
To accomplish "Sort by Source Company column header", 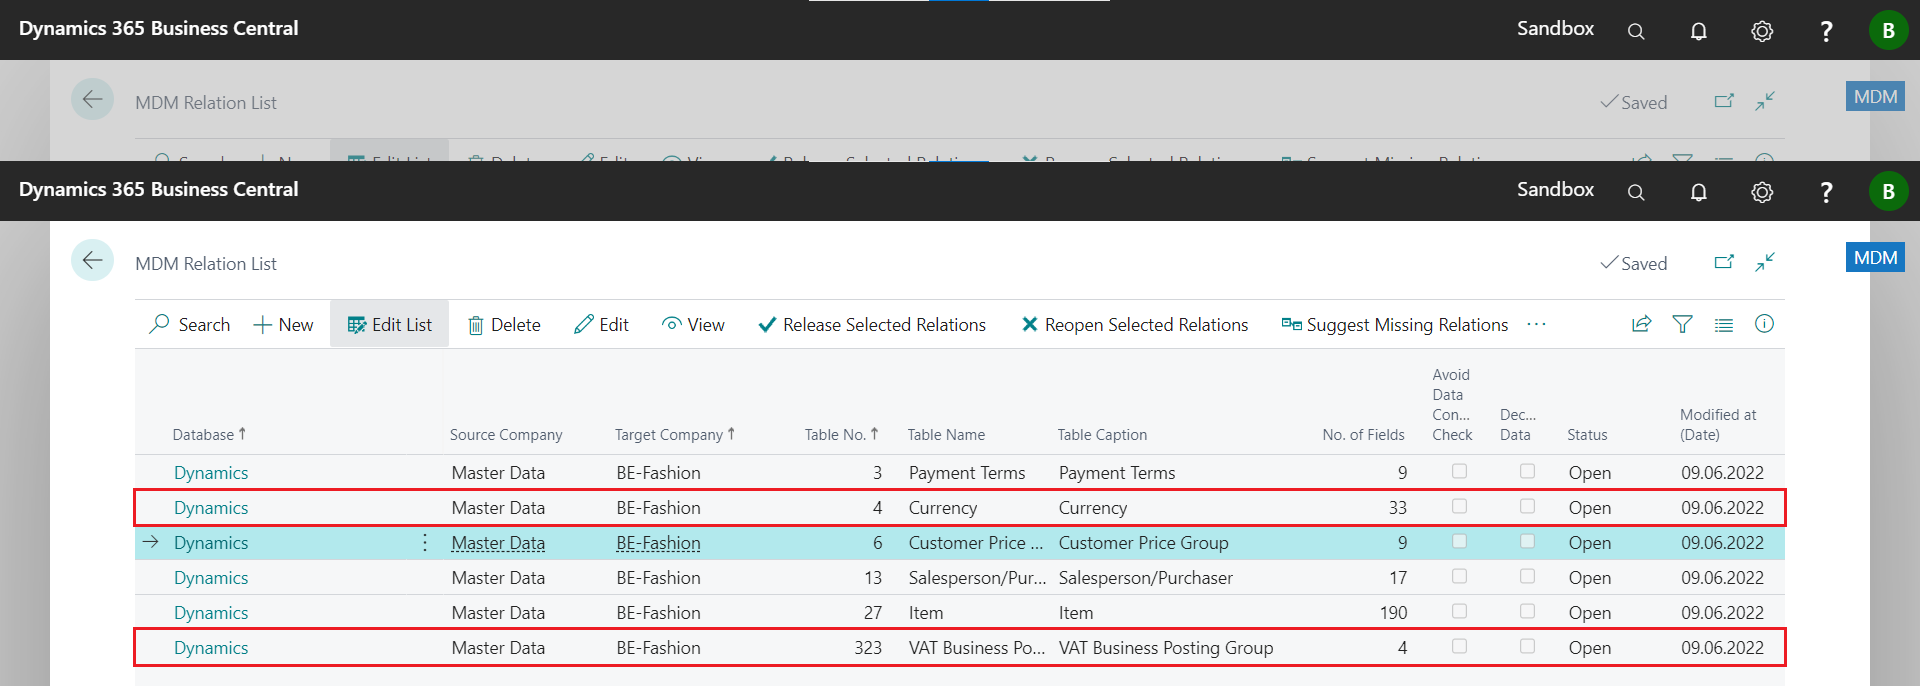I will (506, 434).
